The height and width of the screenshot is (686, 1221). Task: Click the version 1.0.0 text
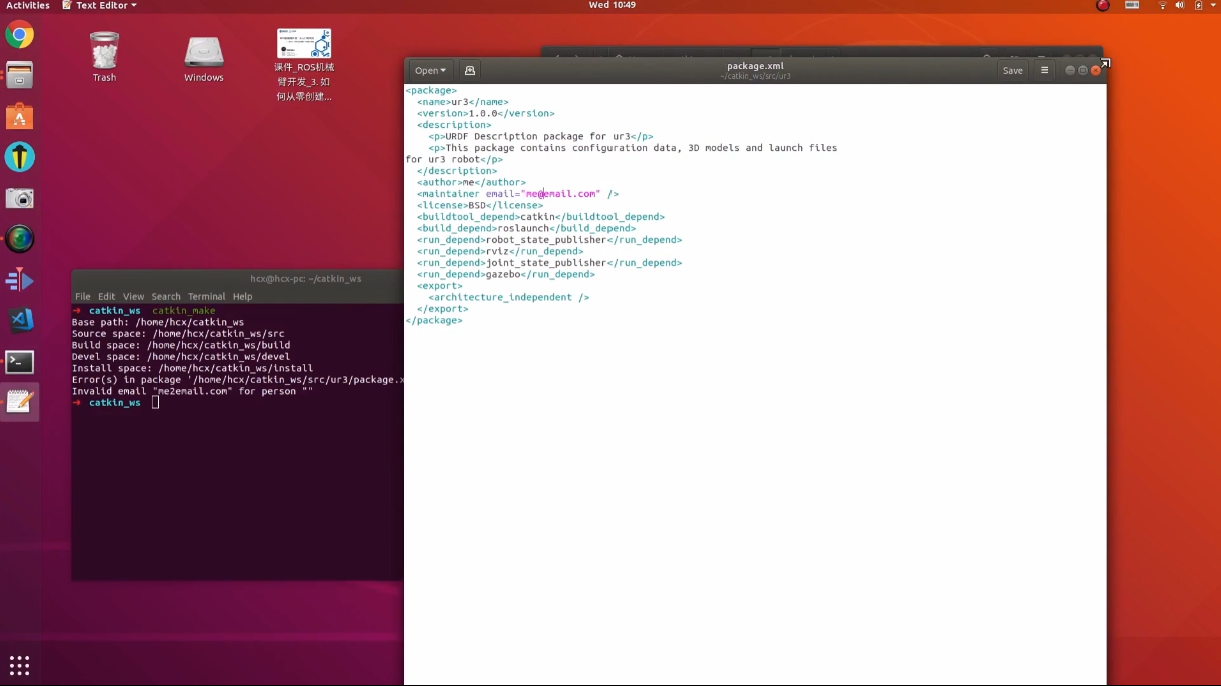[483, 114]
